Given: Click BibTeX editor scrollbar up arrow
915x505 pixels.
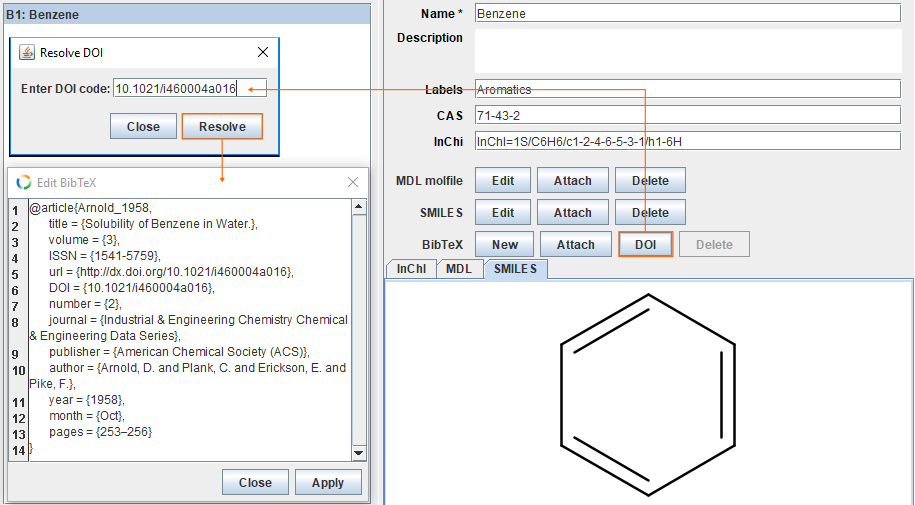Looking at the screenshot, I should pyautogui.click(x=359, y=207).
